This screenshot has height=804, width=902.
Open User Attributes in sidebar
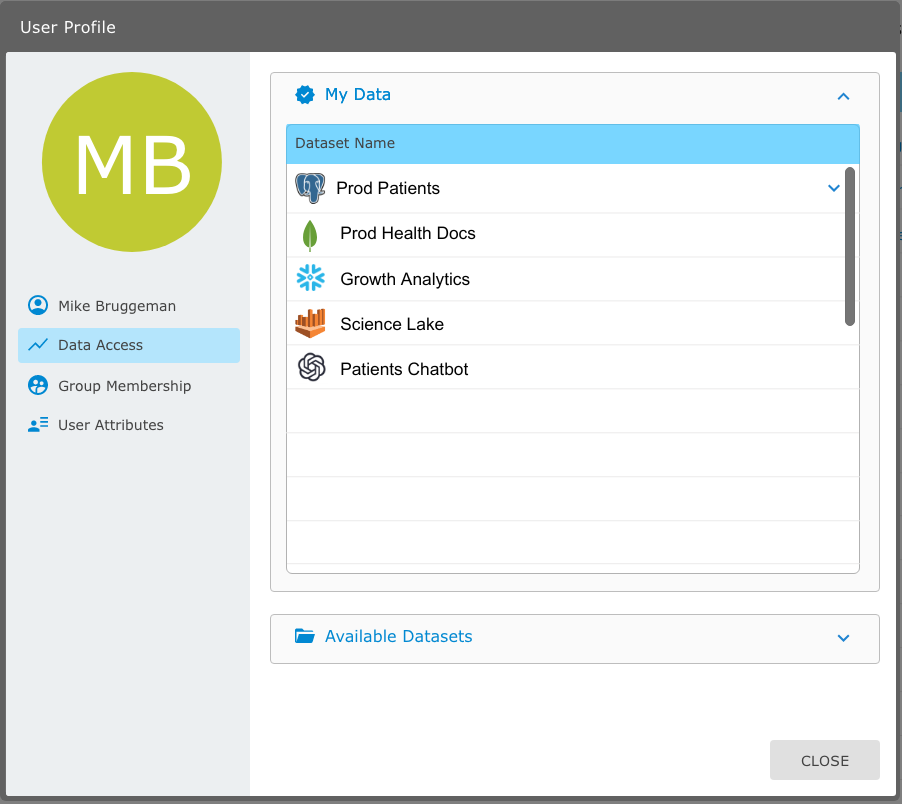coord(110,425)
